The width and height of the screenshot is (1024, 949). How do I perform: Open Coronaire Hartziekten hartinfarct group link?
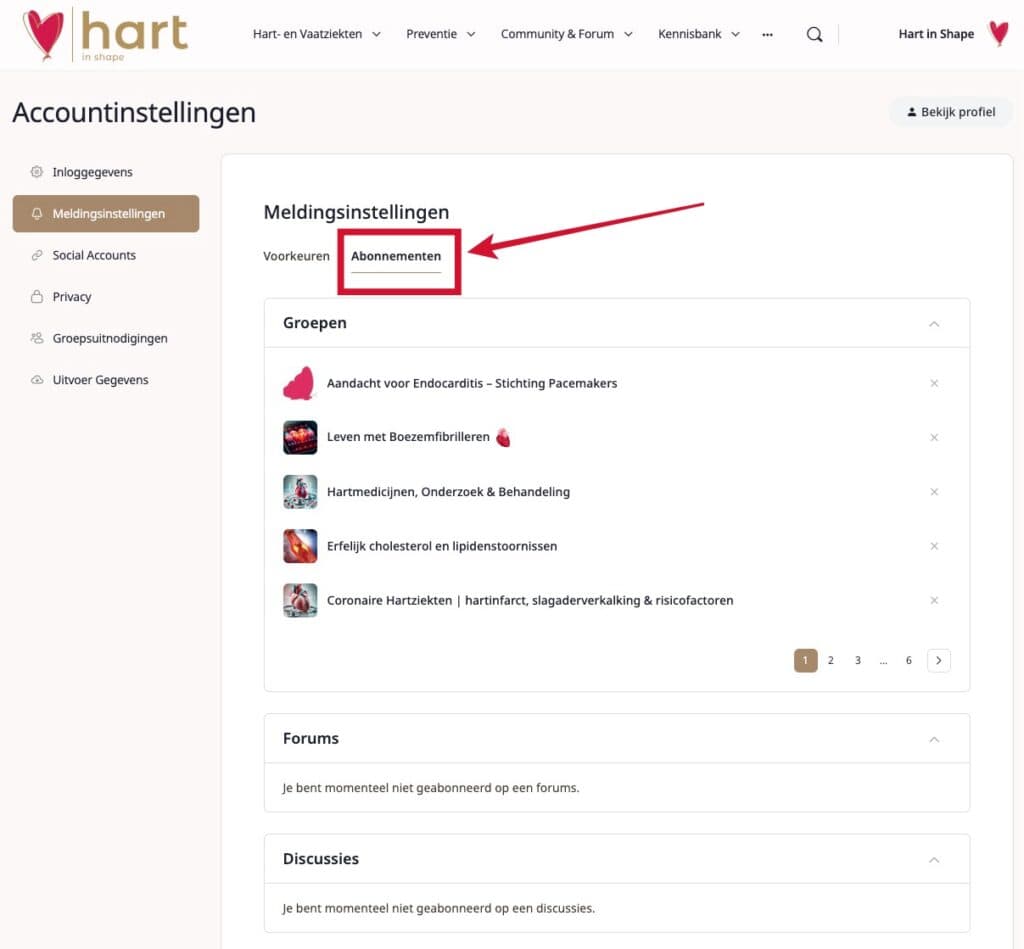[x=530, y=600]
